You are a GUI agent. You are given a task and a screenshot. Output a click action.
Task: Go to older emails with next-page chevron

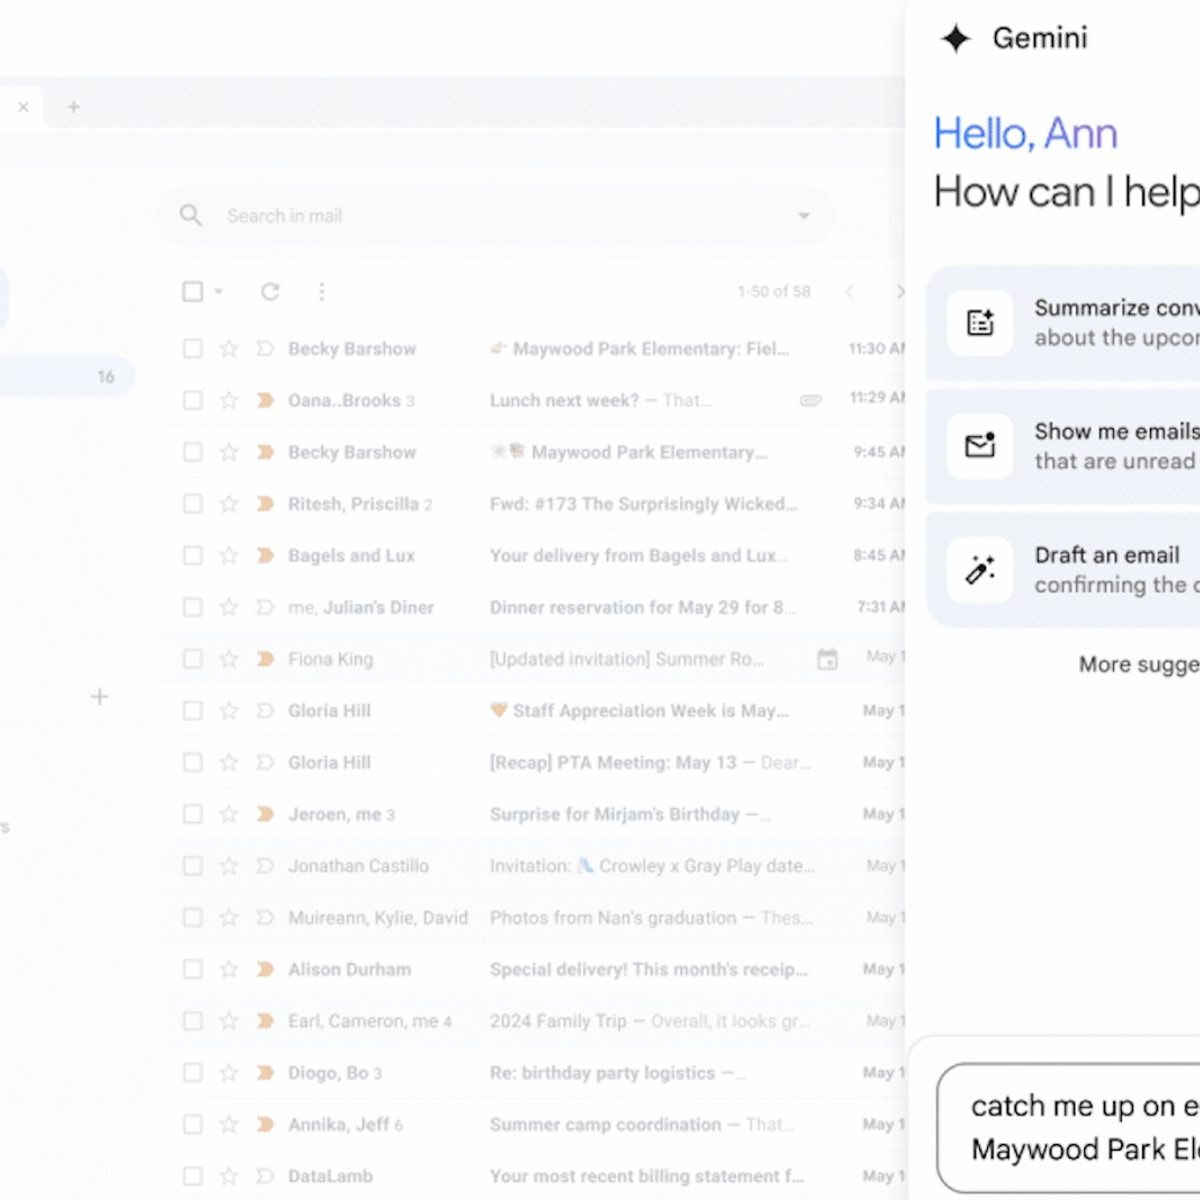click(x=898, y=292)
